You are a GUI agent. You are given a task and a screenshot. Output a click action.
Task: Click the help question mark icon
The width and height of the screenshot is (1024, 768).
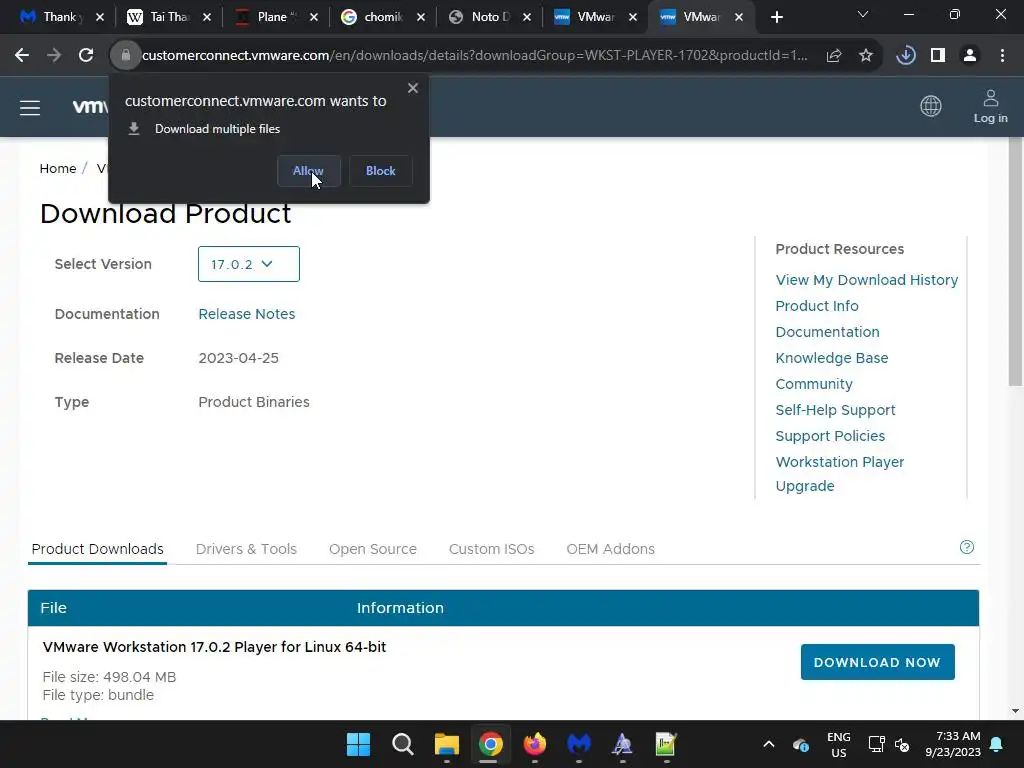(967, 547)
